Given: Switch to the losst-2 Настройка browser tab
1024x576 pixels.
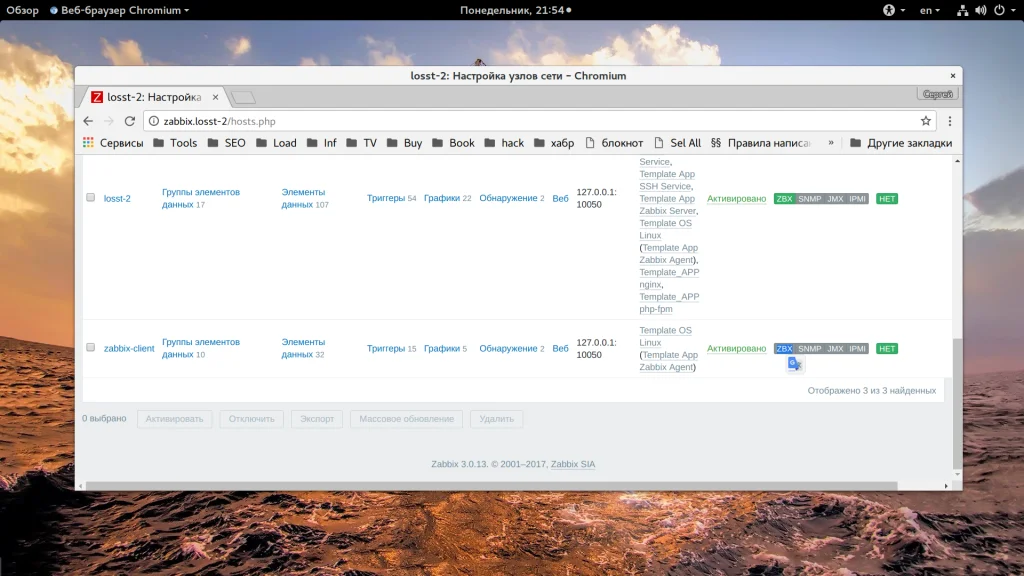Looking at the screenshot, I should (150, 97).
